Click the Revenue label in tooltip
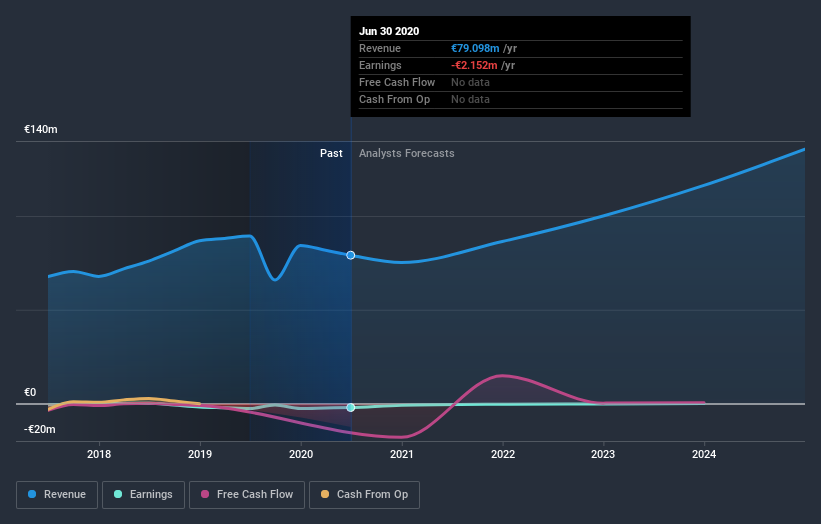 380,48
